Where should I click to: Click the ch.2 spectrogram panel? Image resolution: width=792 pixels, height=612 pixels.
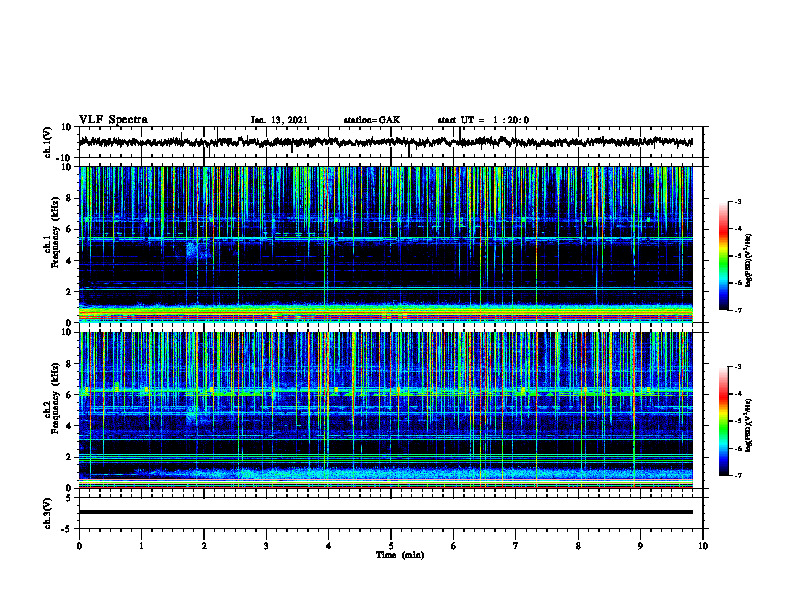click(x=385, y=410)
